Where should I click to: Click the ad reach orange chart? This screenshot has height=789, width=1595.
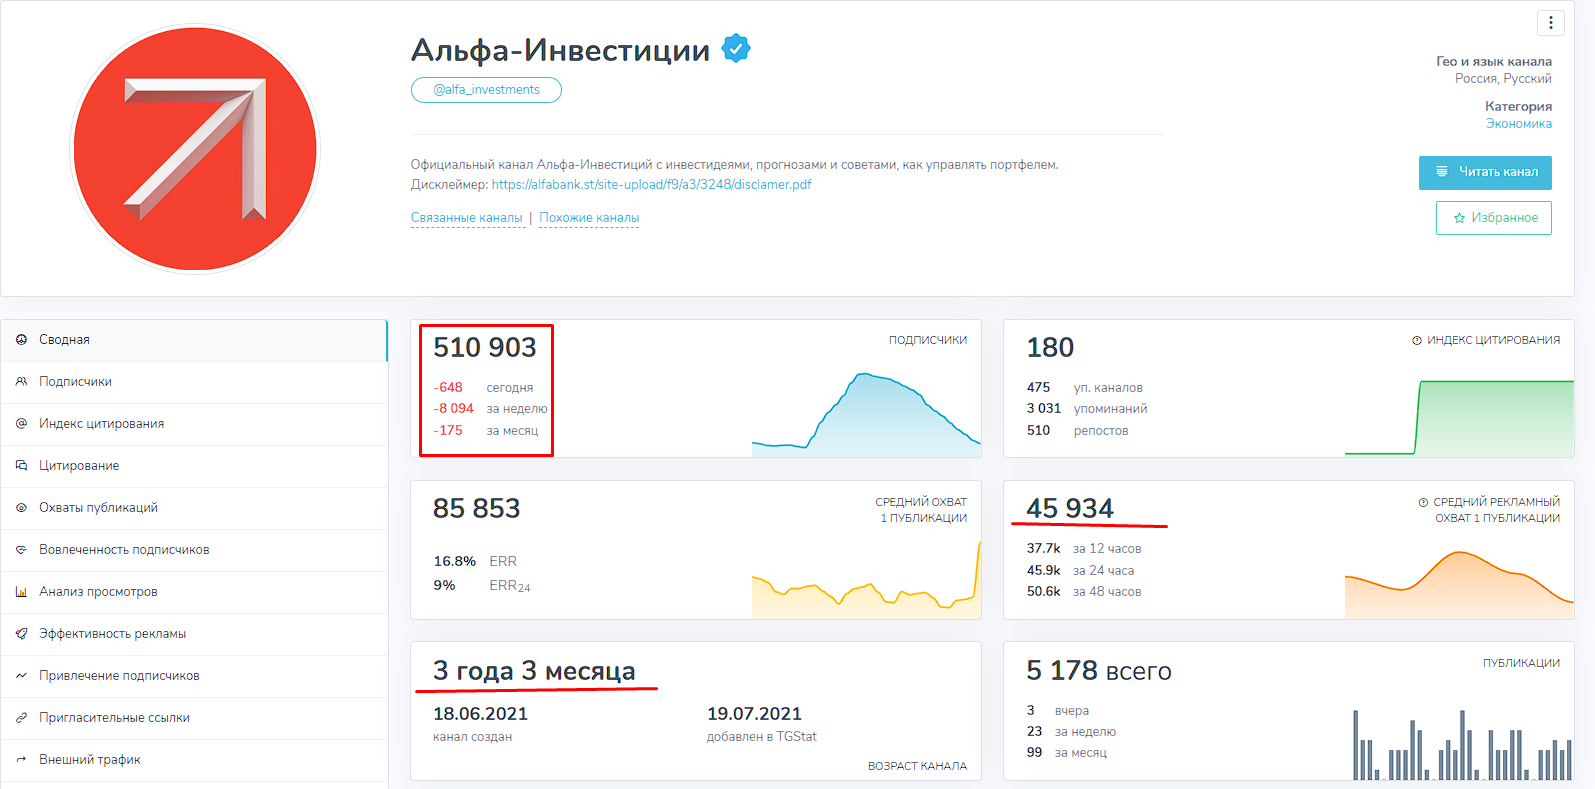tap(1459, 584)
